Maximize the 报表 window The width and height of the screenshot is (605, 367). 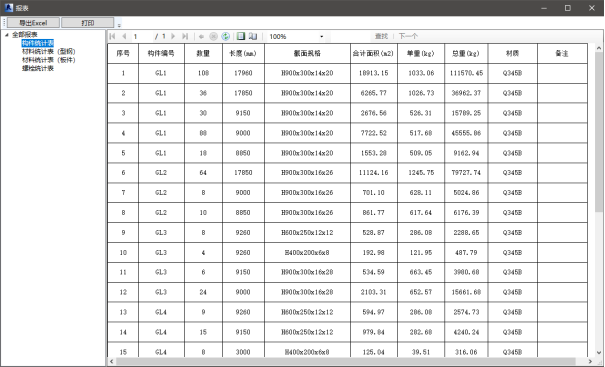pos(568,8)
